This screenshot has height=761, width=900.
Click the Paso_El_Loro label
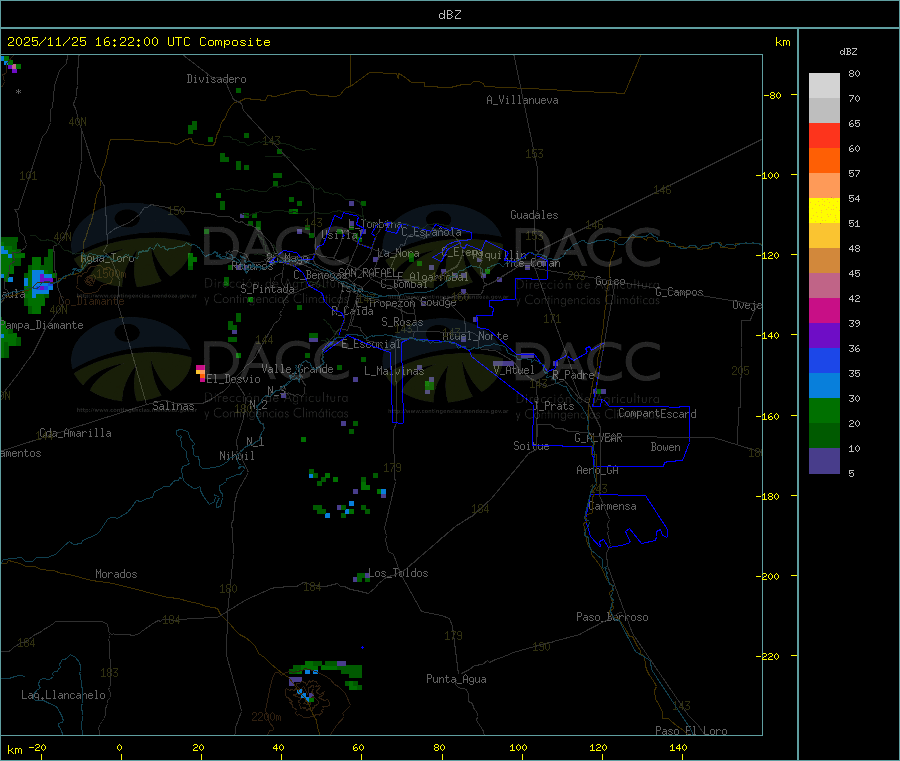pyautogui.click(x=692, y=731)
